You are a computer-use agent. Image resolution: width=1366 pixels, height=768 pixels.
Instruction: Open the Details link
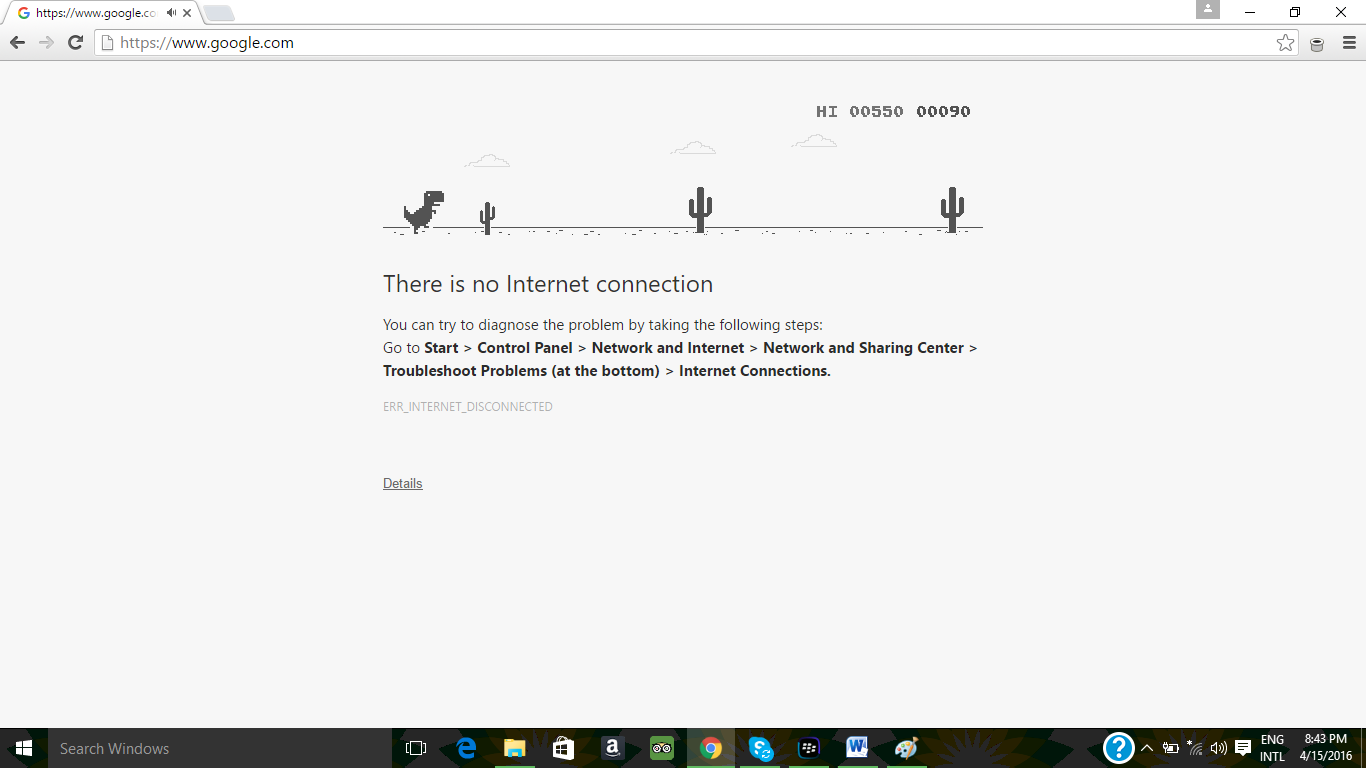[403, 484]
